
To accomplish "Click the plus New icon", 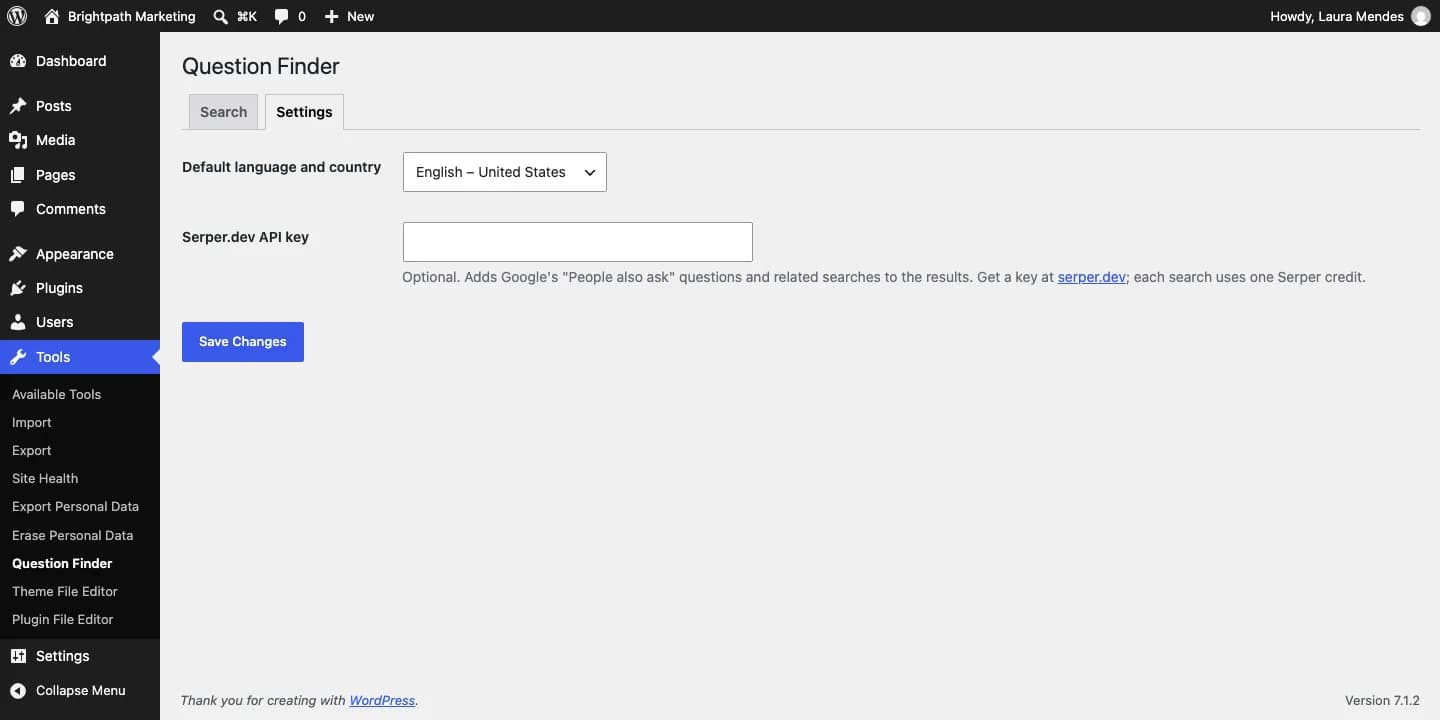I will [332, 16].
